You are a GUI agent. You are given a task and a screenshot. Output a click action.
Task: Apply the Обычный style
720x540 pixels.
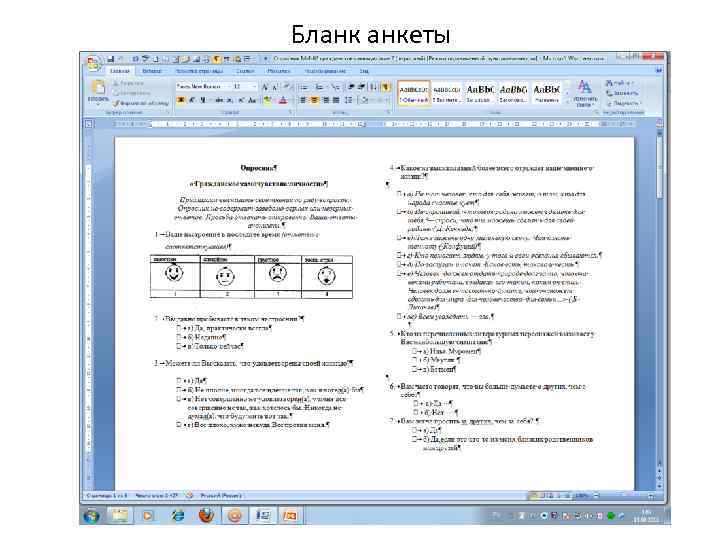[414, 93]
